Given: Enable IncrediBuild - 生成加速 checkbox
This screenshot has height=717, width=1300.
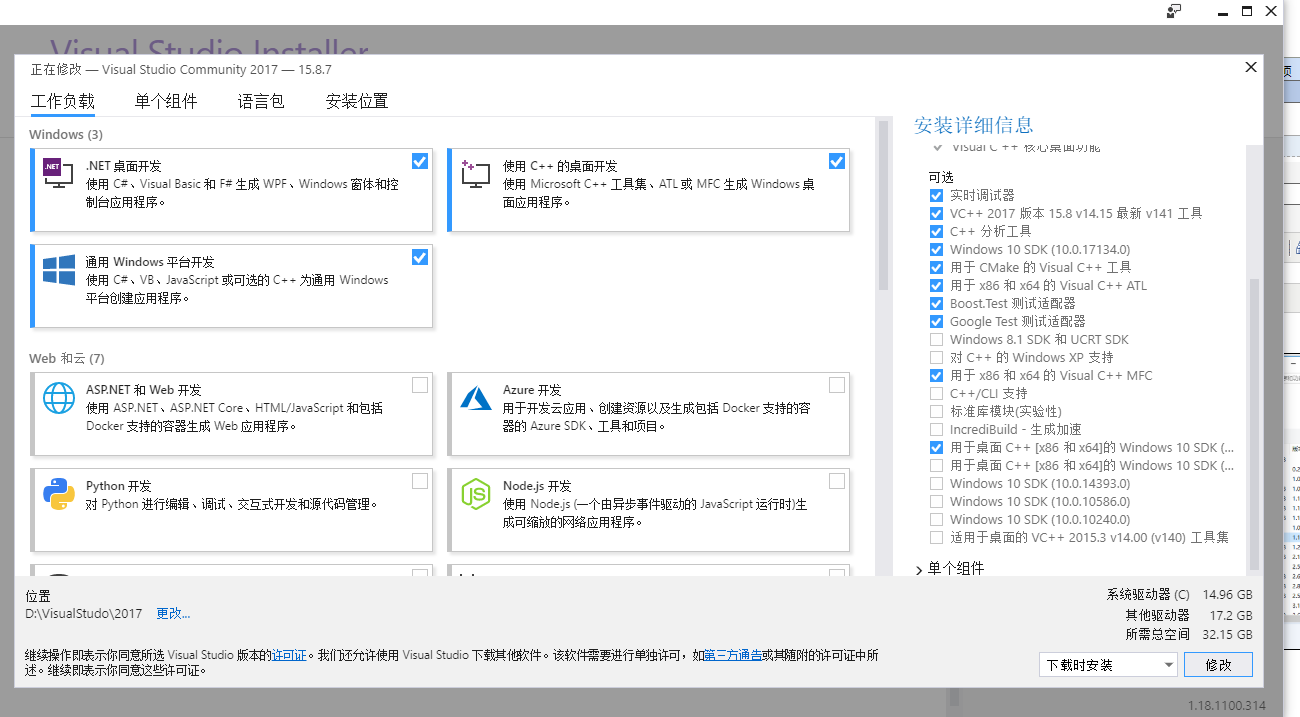Looking at the screenshot, I should [936, 429].
